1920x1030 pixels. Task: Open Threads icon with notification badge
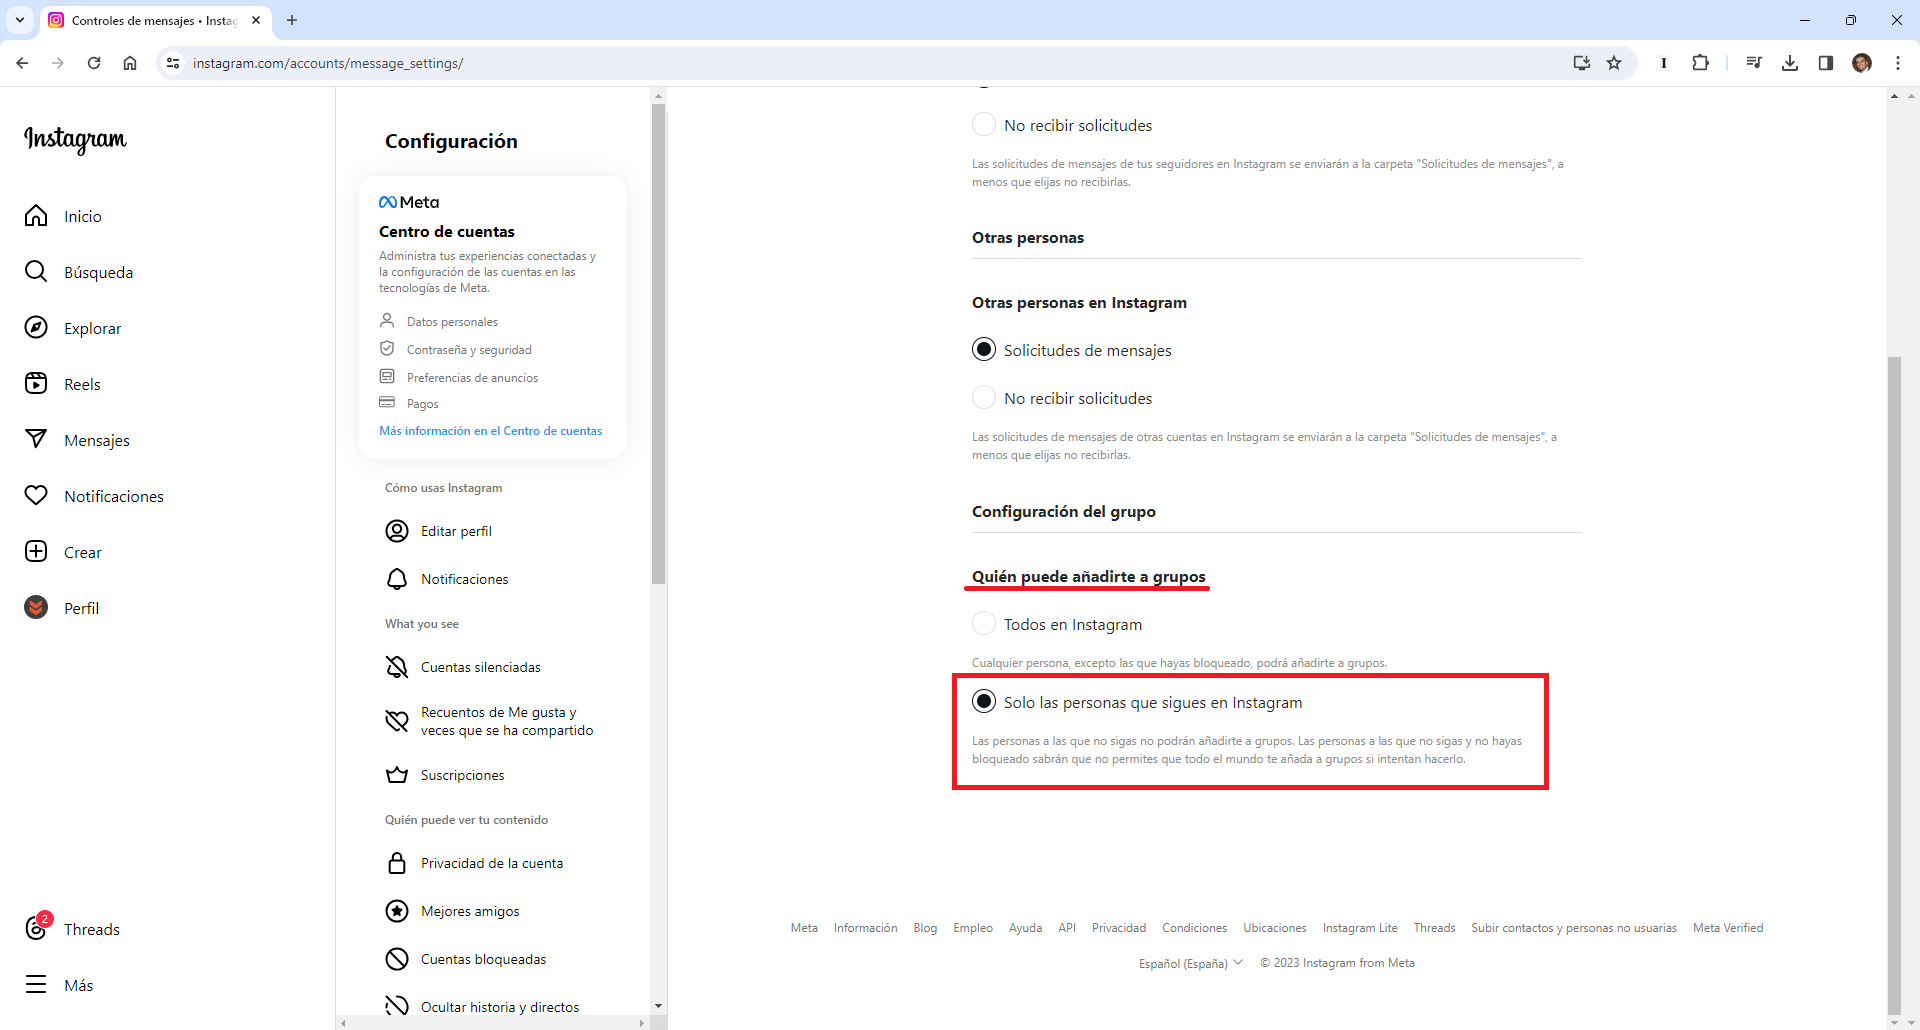coord(36,929)
